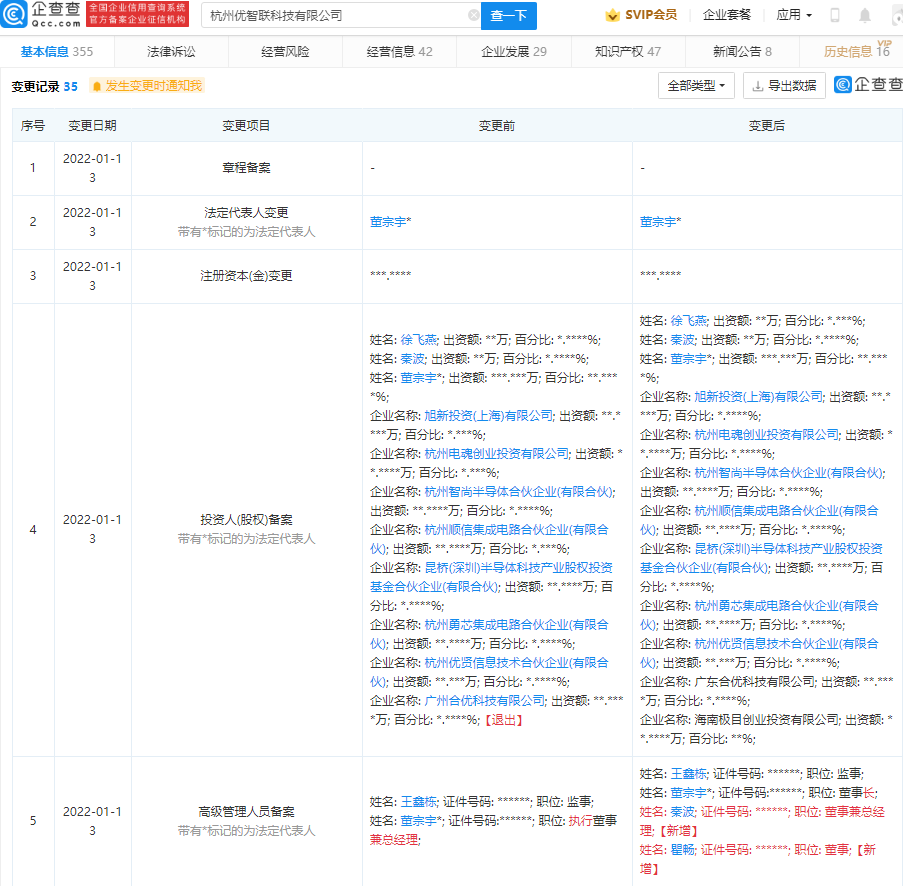Viewport: 903px width, 886px height.
Task: Click the 企查查 logo in the header
Action: coord(40,15)
